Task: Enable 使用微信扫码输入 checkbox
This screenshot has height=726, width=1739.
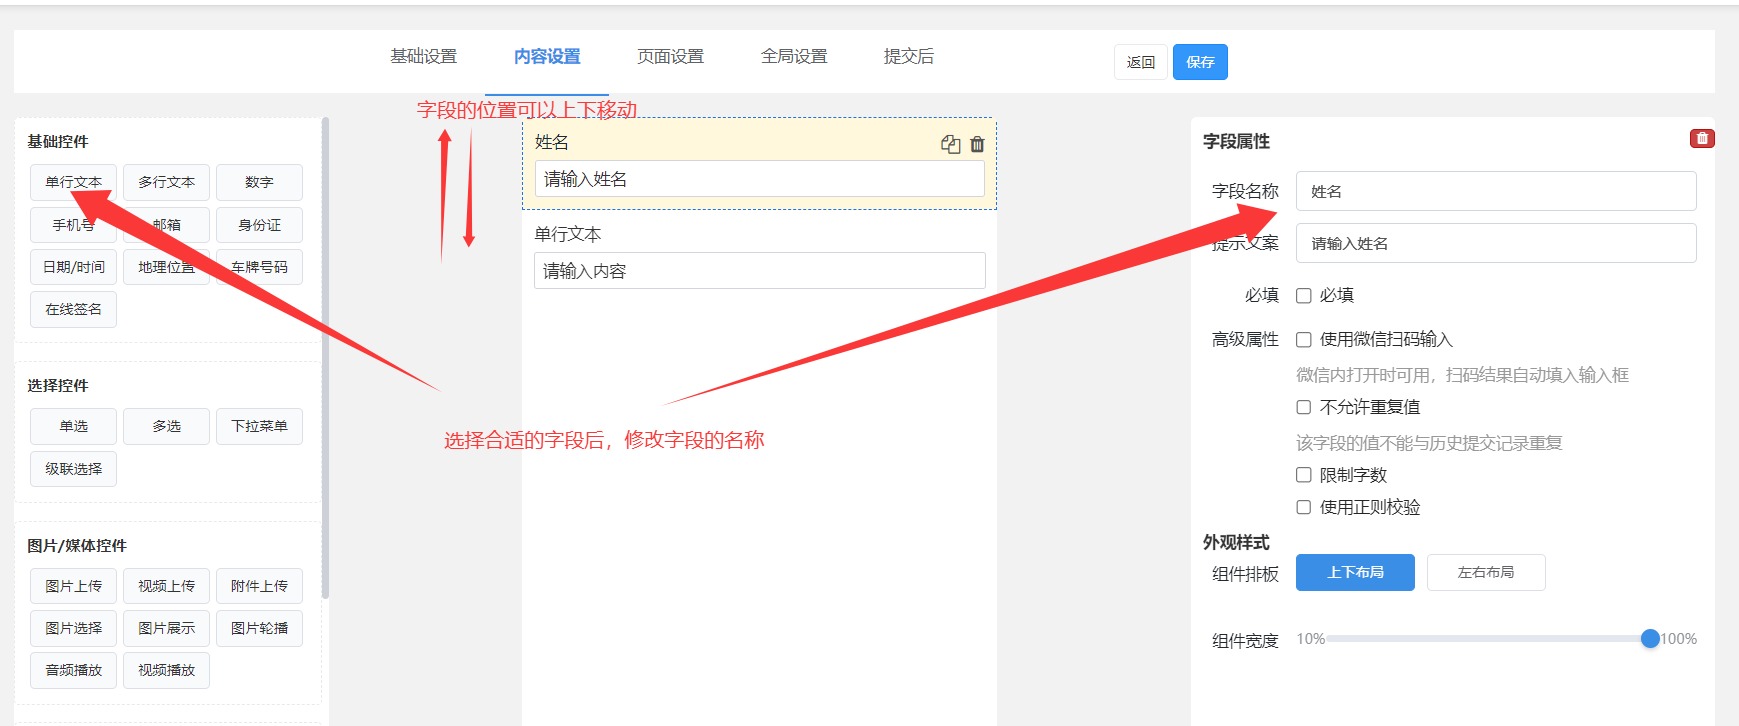Action: (1304, 340)
